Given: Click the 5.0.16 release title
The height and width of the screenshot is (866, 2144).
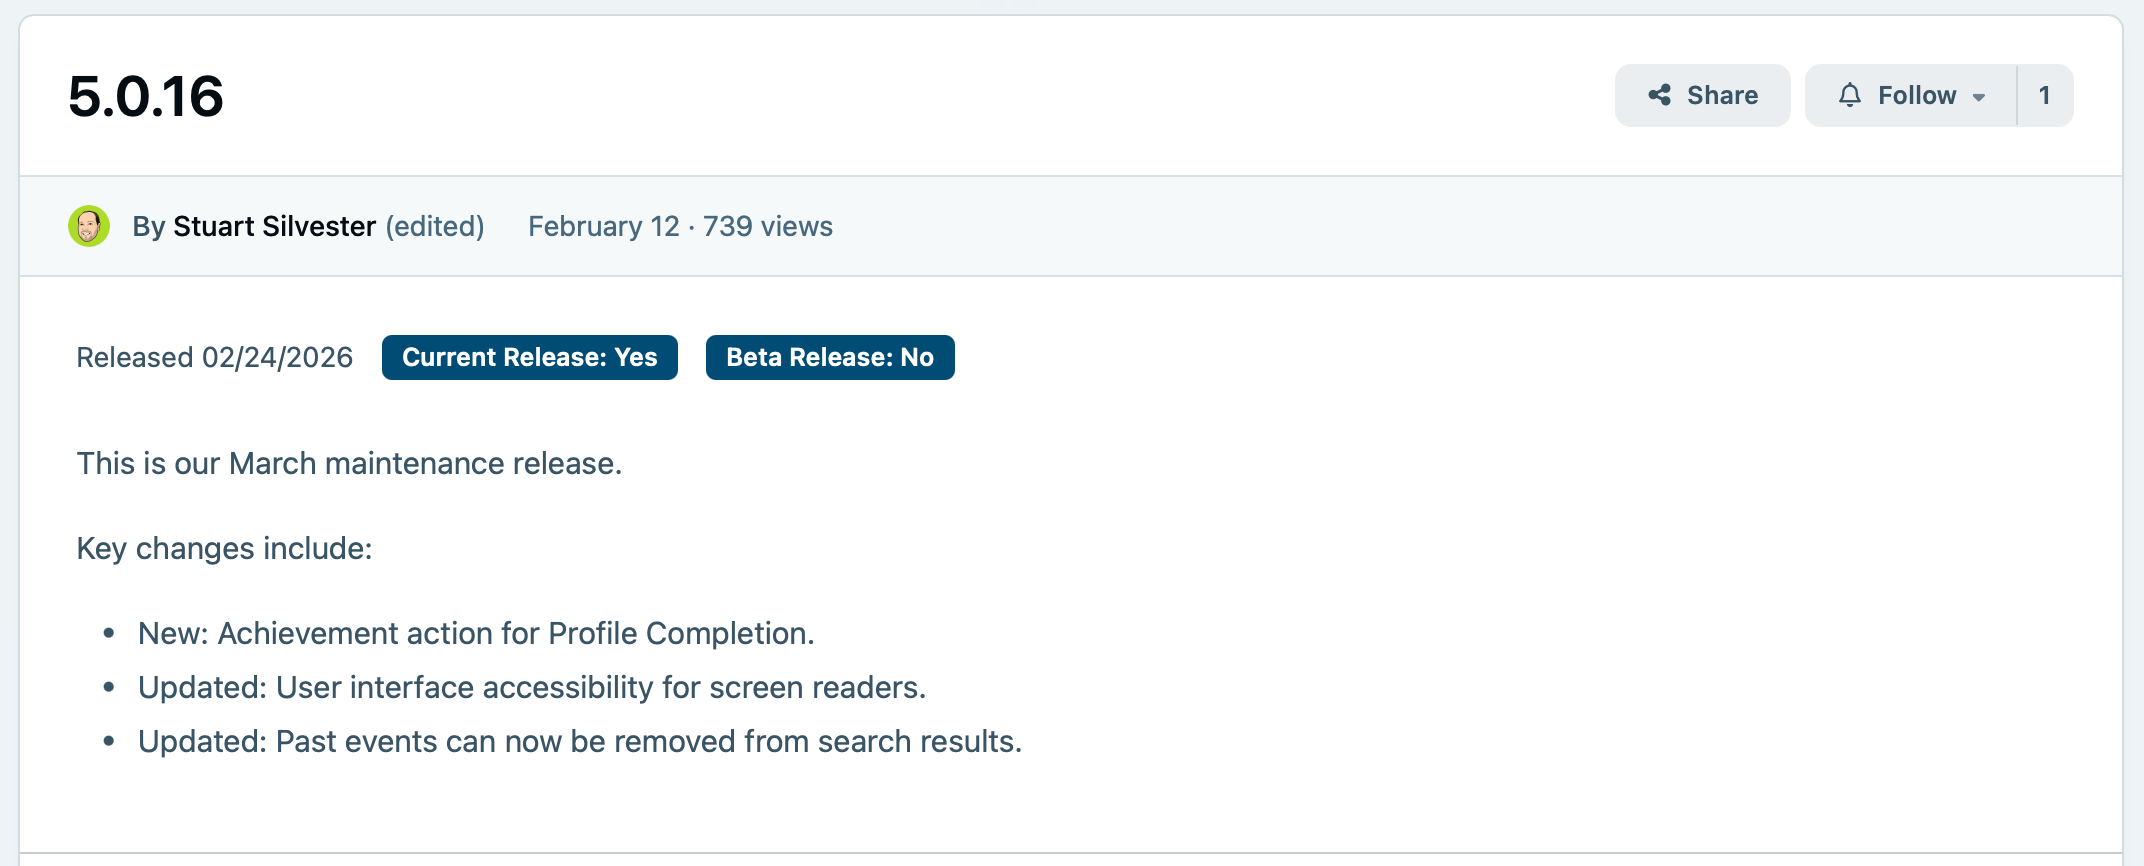Looking at the screenshot, I should 146,96.
